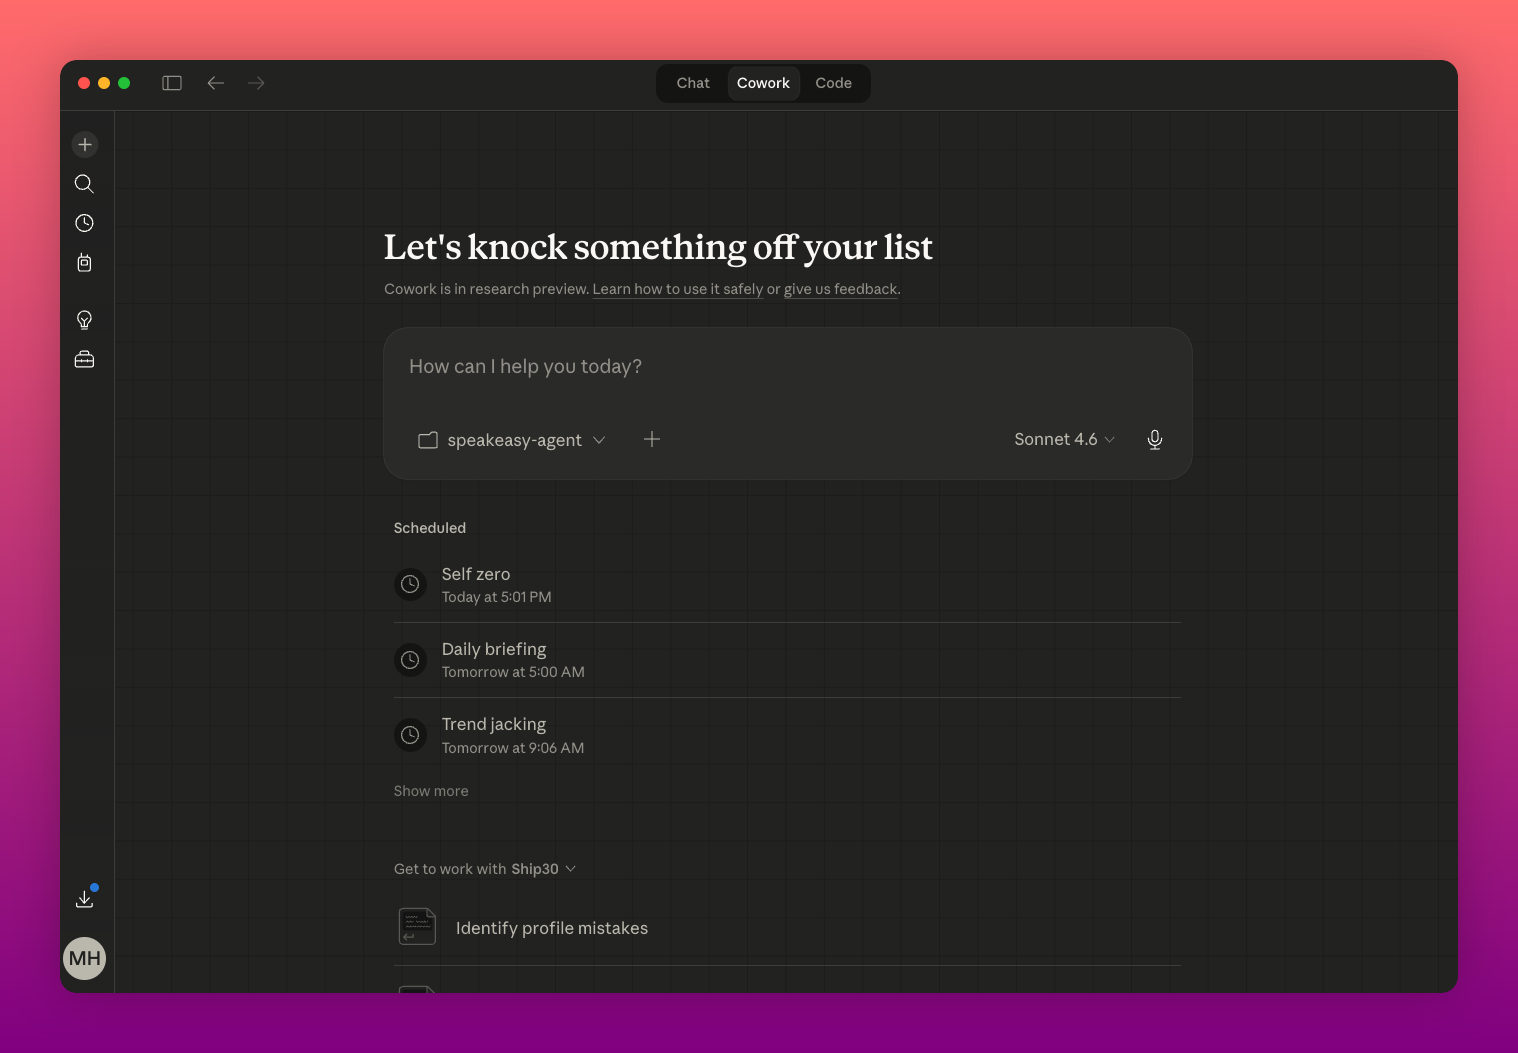Click 'Learn how to use it safely' link
Screen dimensions: 1518x1053
[x=677, y=289]
